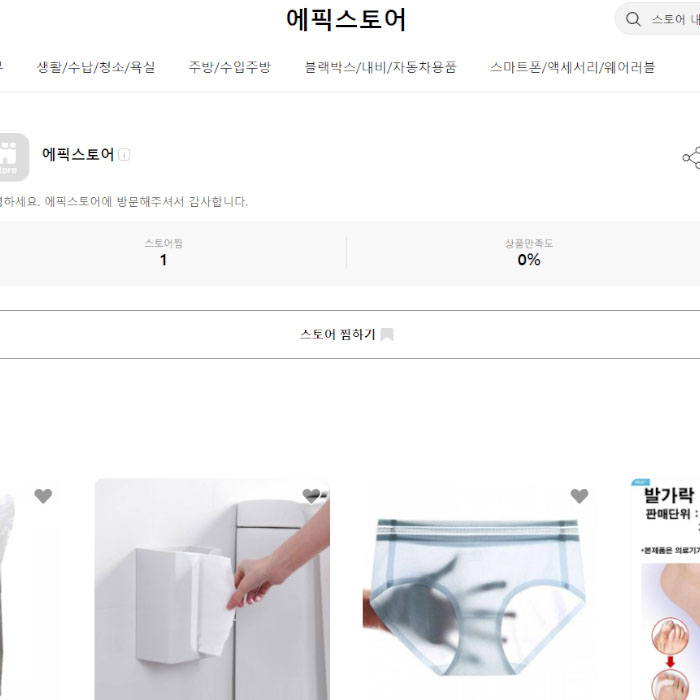The height and width of the screenshot is (700, 700).
Task: Click the 스토어 찜하기 button
Action: 346,334
